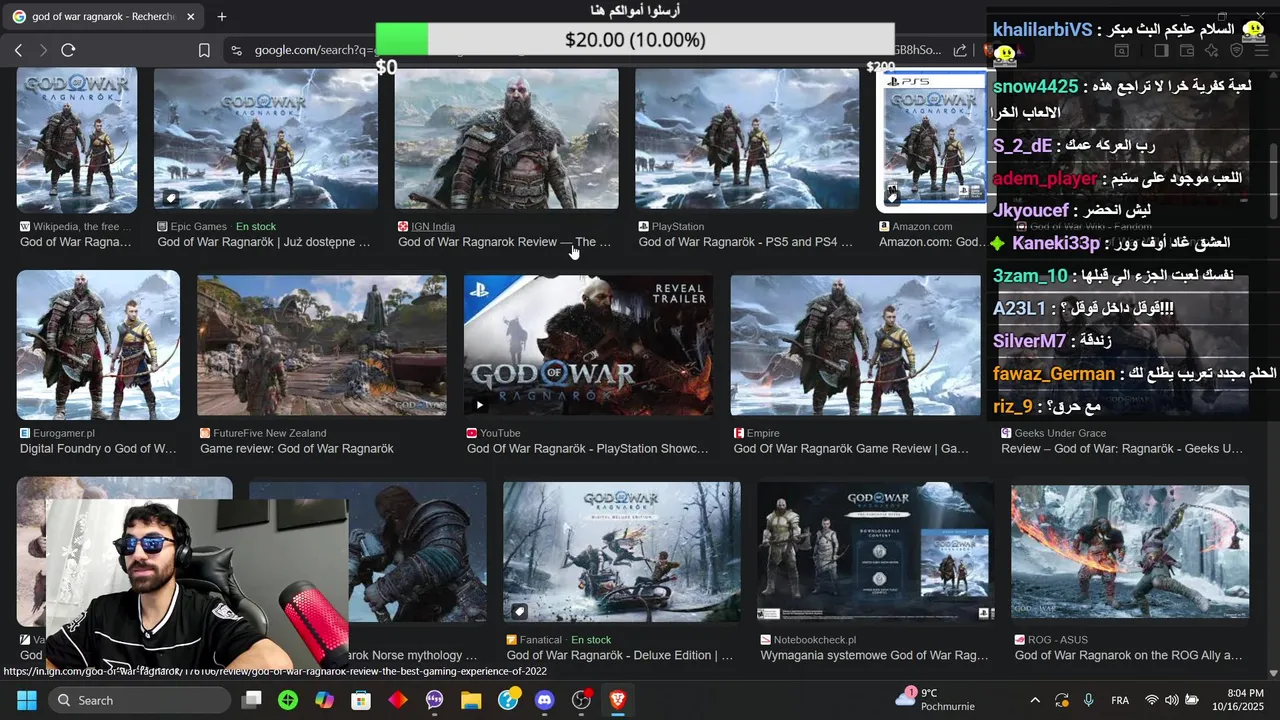This screenshot has height=720, width=1280.
Task: Open the PlayStation PS5 and PS4 image
Action: (747, 139)
